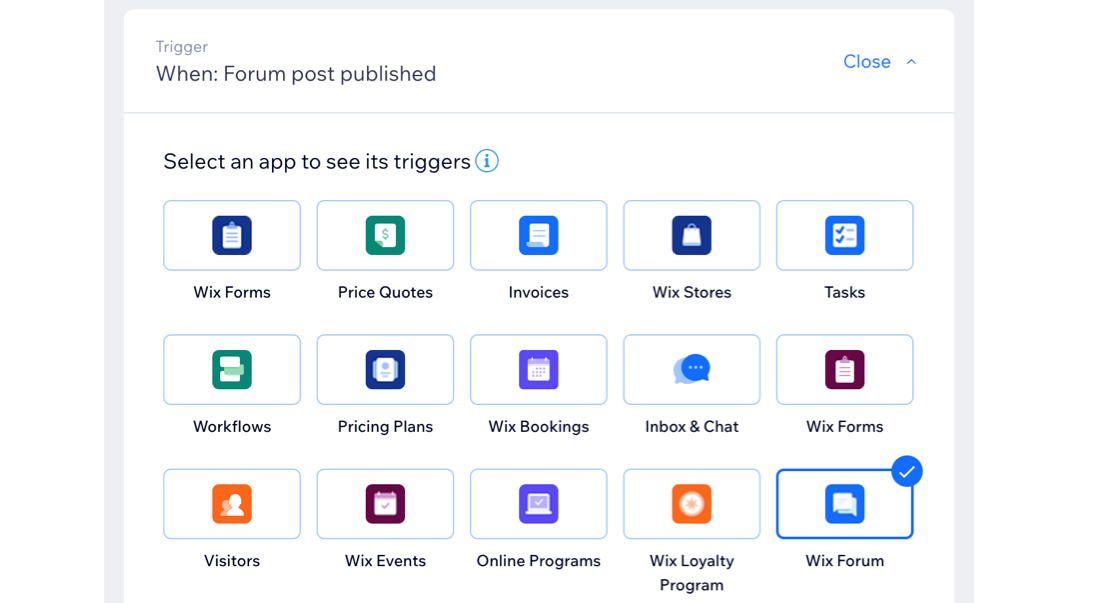Click the Wix Bookings label text
Viewport: 1100px width, 603px height.
coord(538,426)
